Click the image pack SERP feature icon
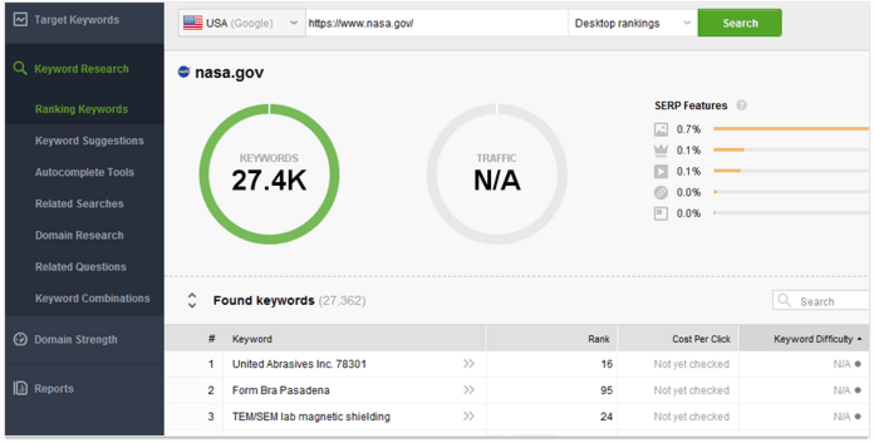This screenshot has width=874, height=443. (x=660, y=129)
